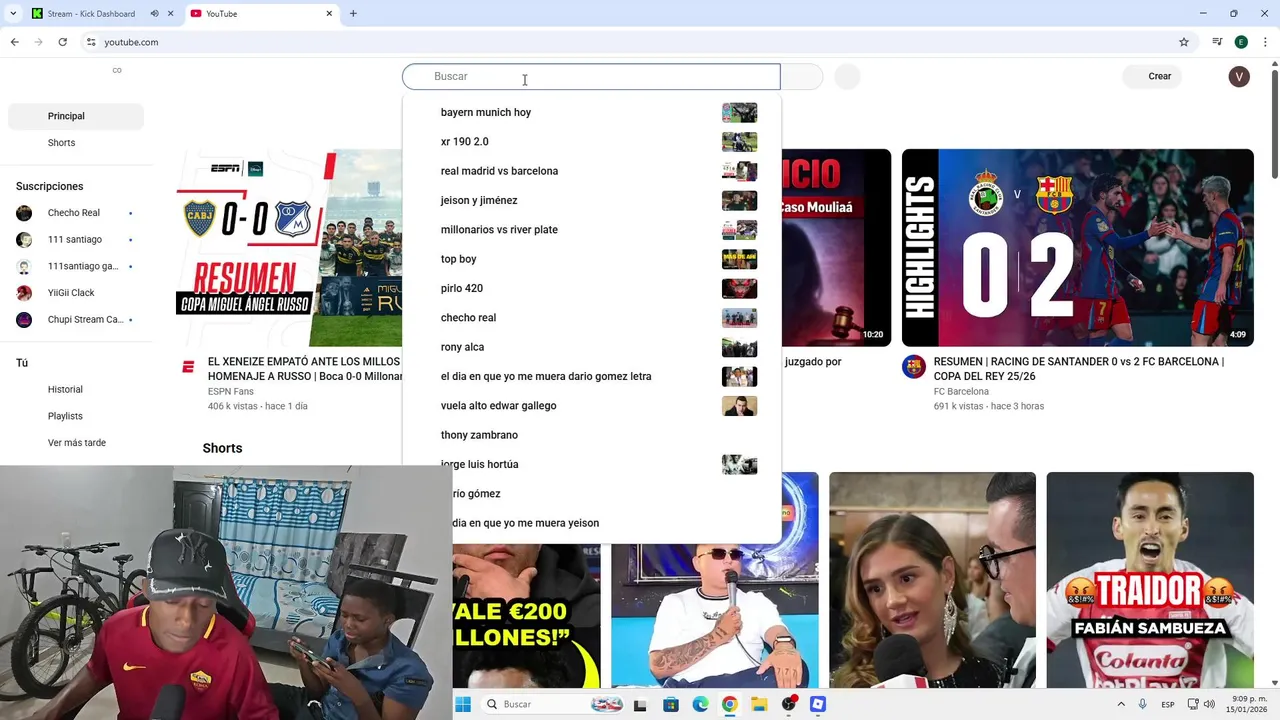Image resolution: width=1280 pixels, height=720 pixels.
Task: Open the TRAIDOR Fabián Sambueza short
Action: 1150,580
